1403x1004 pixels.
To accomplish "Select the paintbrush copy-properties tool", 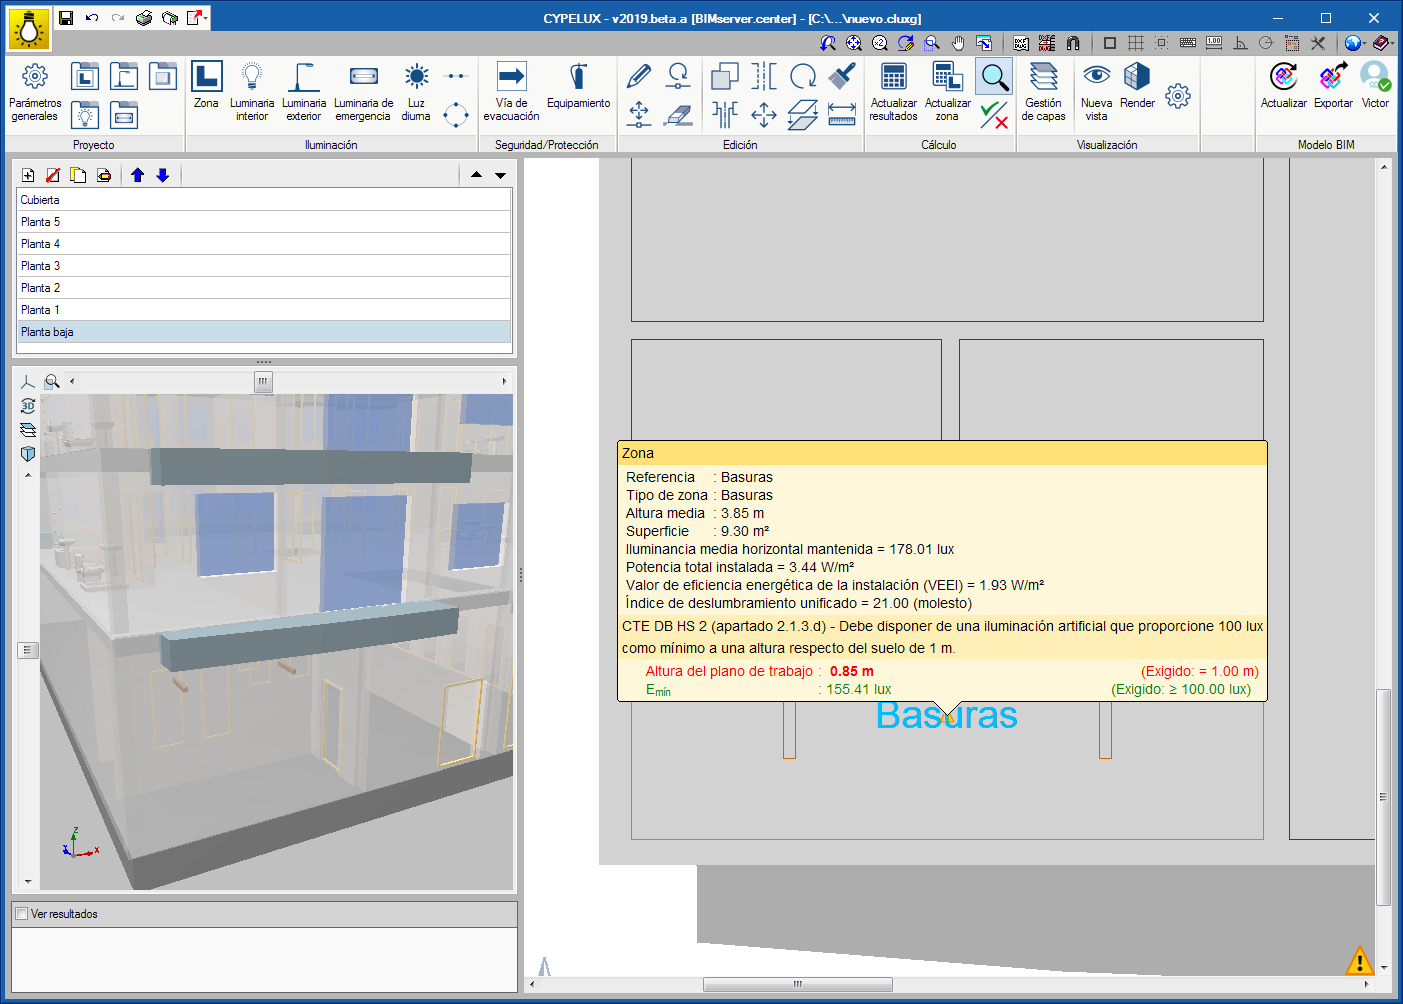I will 842,76.
